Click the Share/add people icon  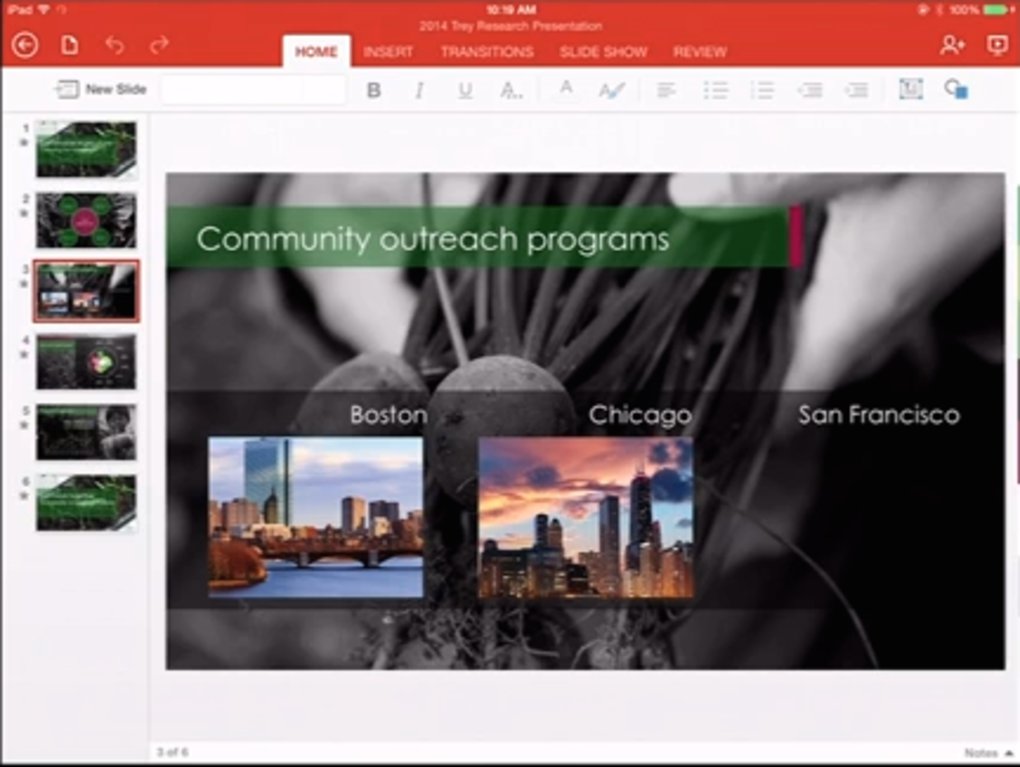[x=952, y=45]
